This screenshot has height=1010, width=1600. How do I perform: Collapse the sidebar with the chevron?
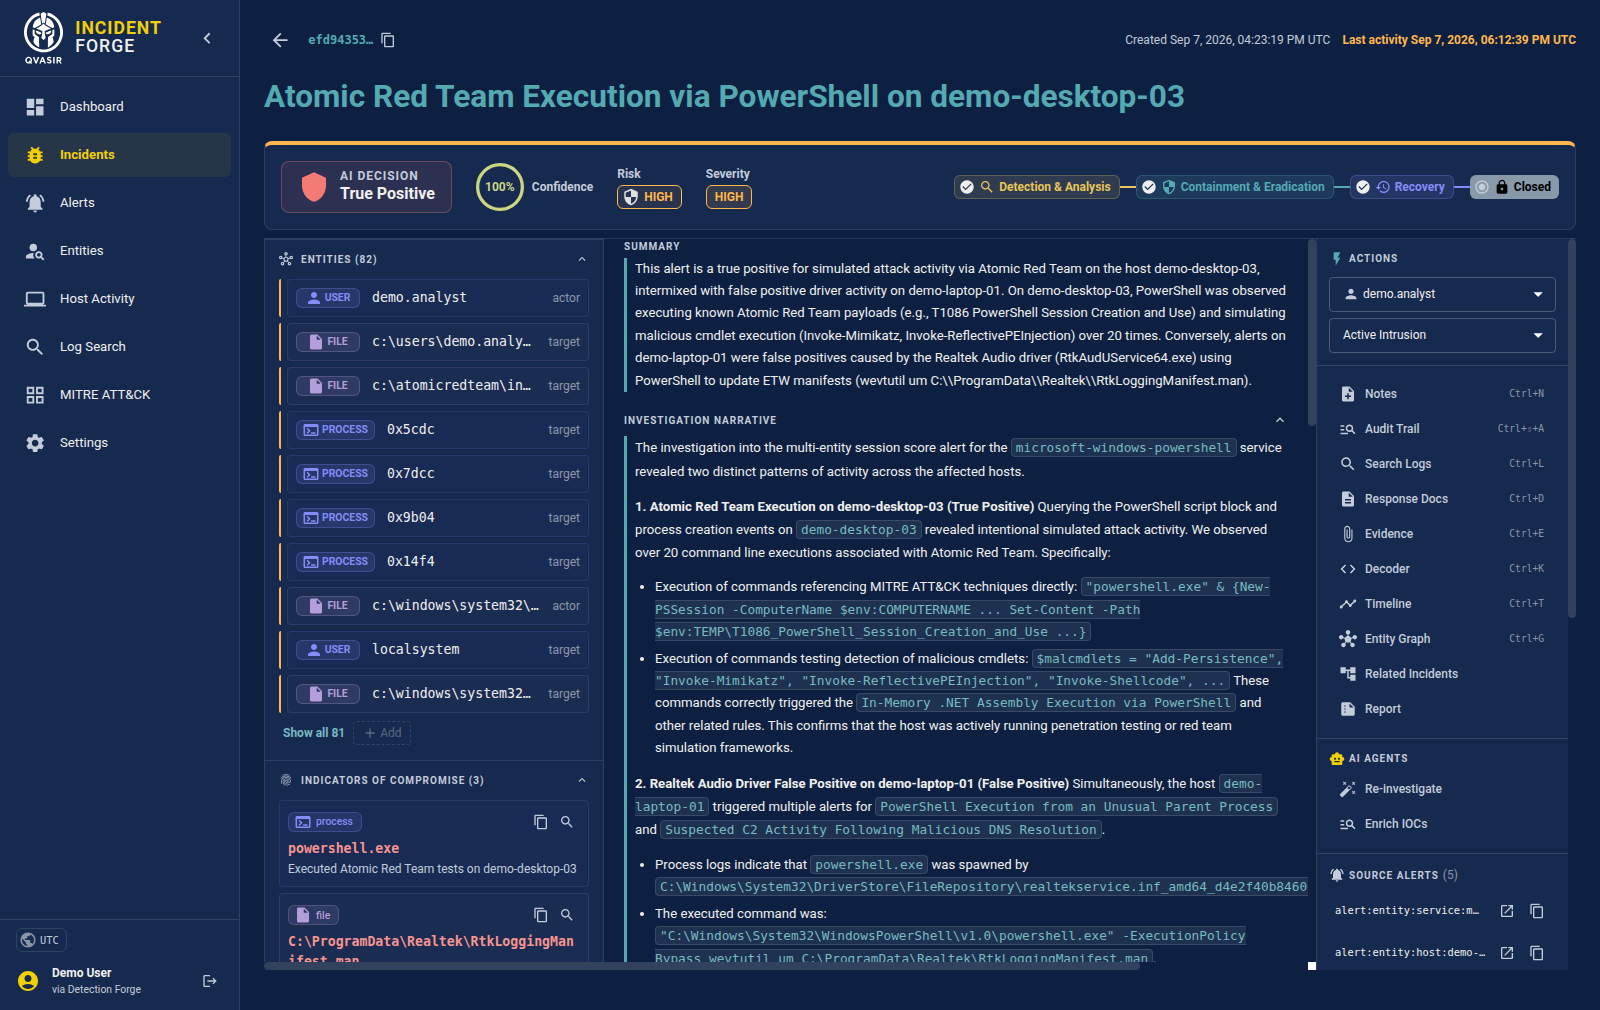click(x=207, y=38)
